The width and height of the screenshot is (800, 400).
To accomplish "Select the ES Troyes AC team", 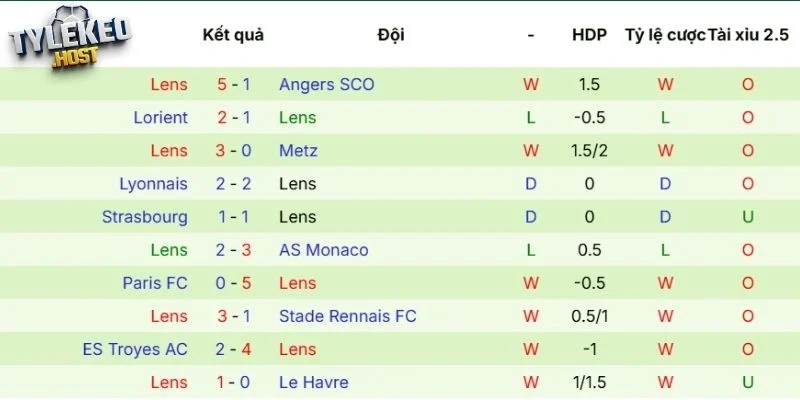I will pos(135,349).
